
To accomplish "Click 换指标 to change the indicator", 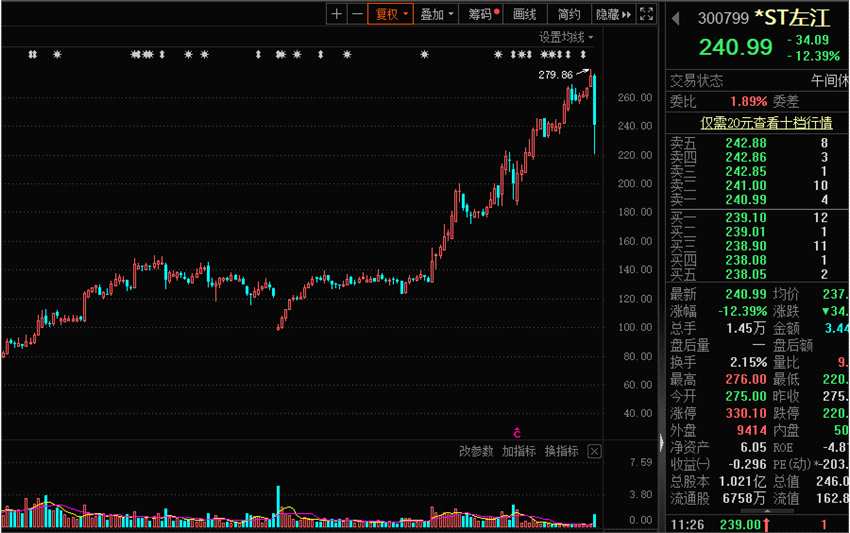I will coord(562,451).
